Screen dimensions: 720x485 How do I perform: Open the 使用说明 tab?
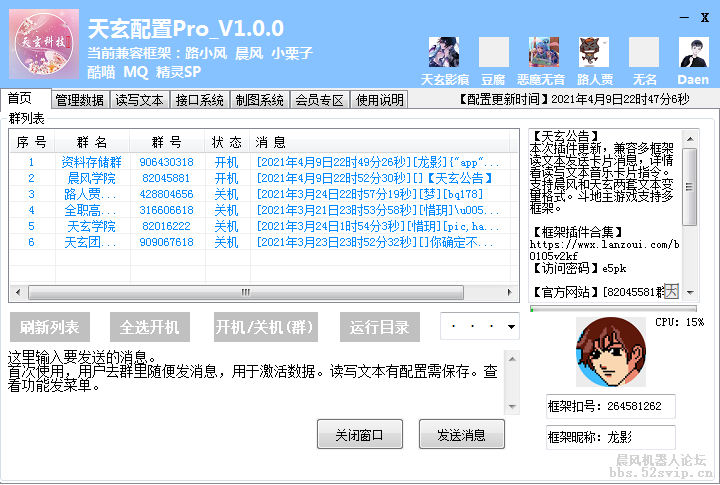tap(379, 100)
